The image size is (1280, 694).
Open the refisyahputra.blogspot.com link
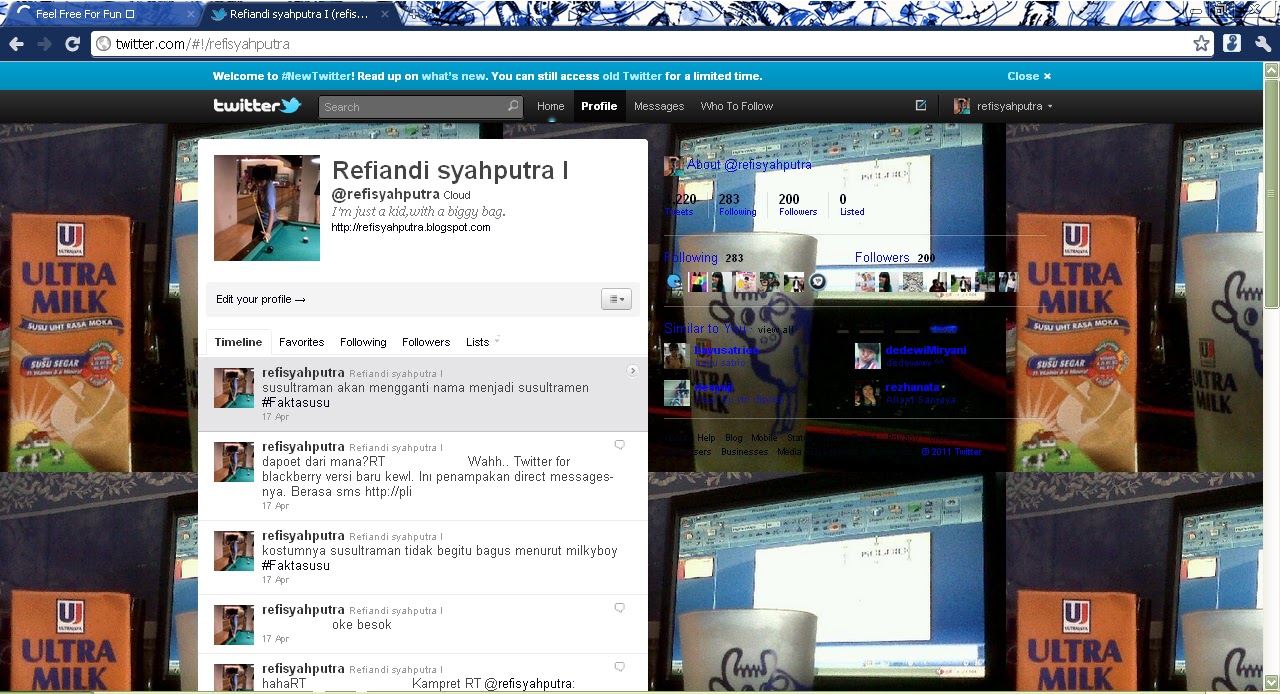(411, 227)
